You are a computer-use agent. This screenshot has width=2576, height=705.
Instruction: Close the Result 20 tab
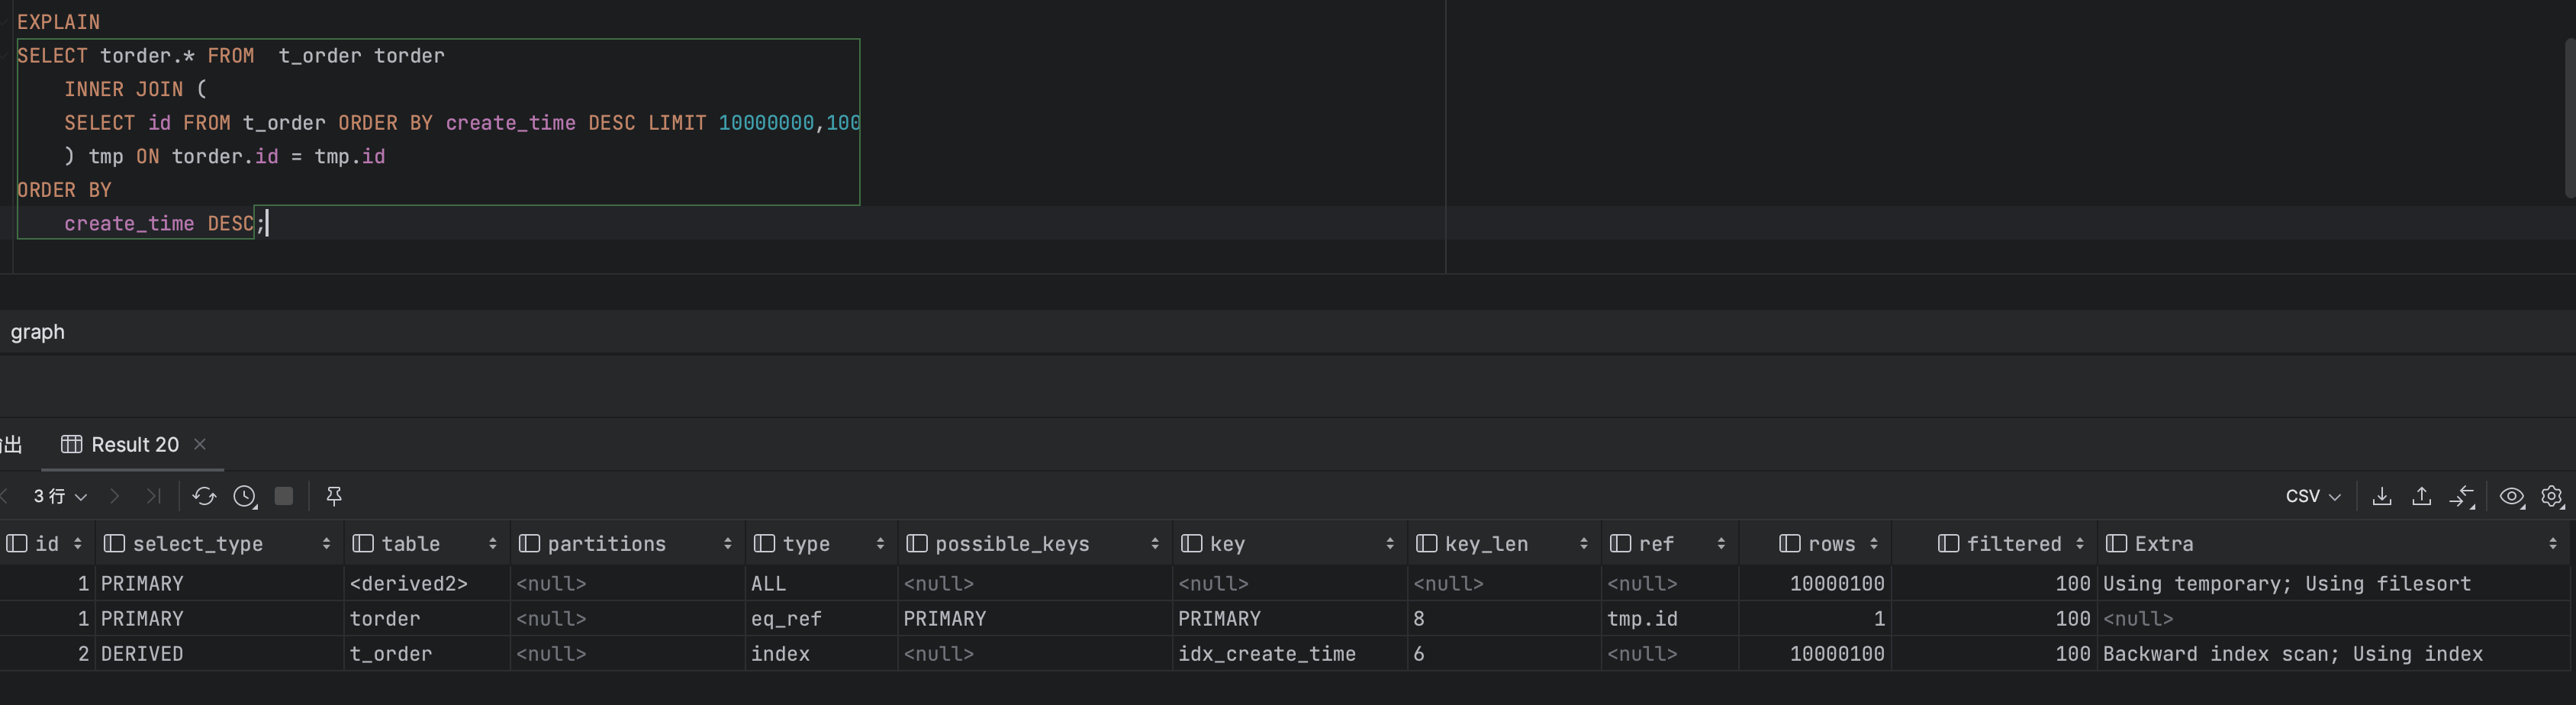[200, 444]
